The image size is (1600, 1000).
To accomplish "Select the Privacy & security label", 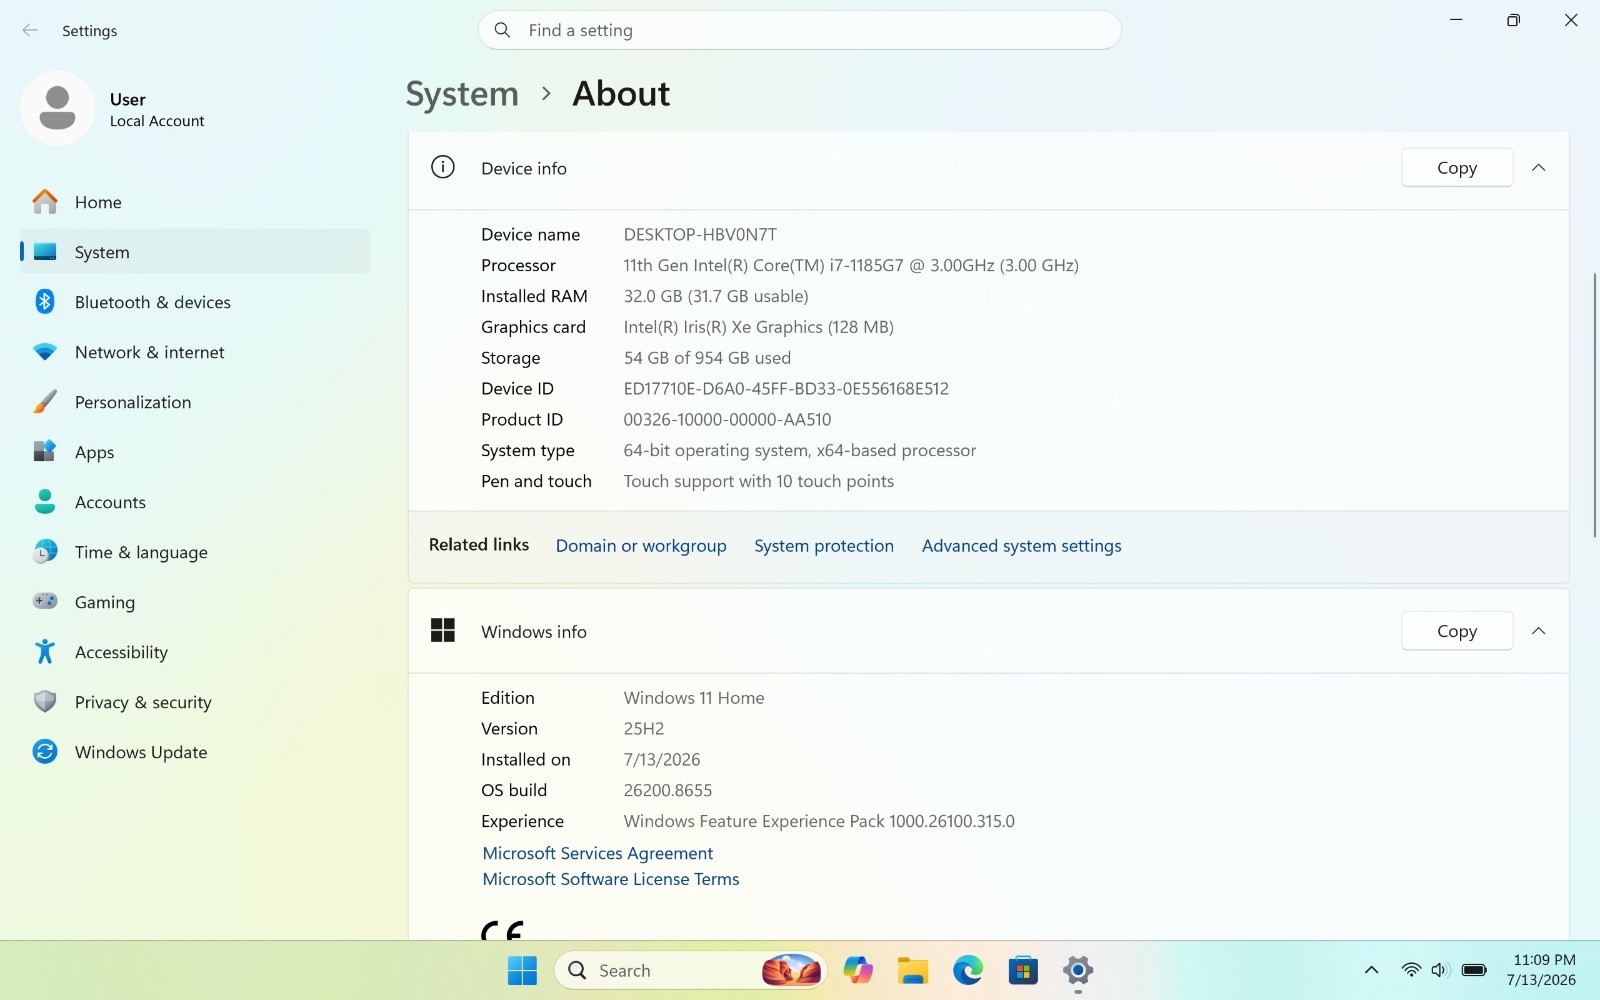I will click(x=143, y=702).
